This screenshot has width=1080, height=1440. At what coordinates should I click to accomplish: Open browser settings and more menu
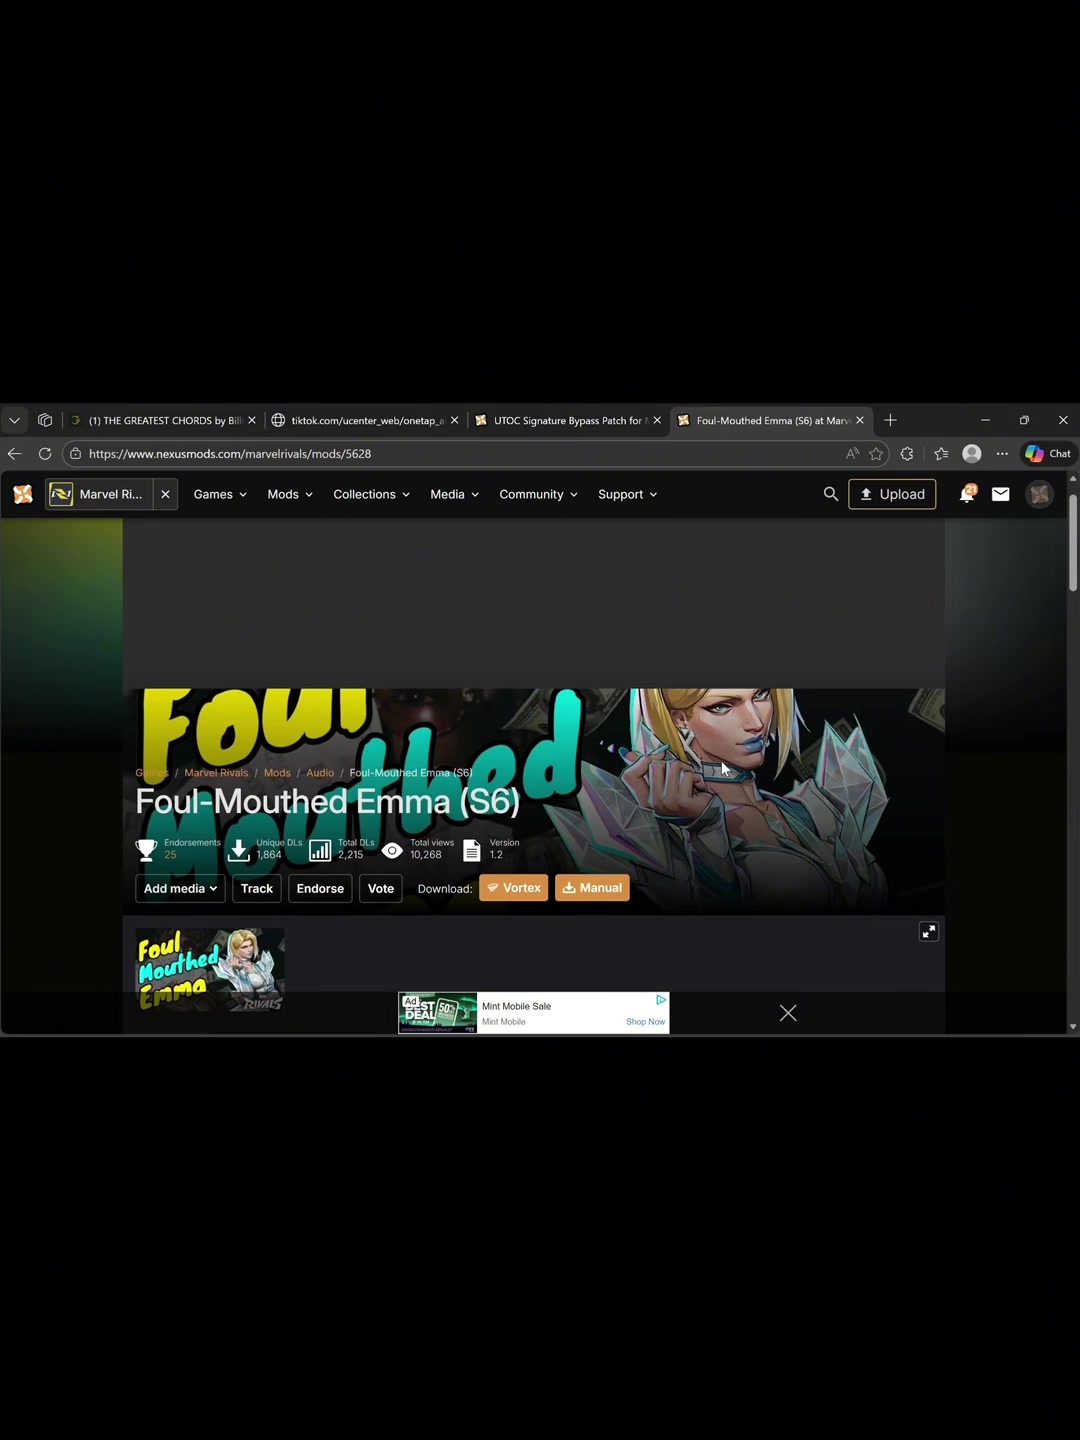pos(1003,454)
